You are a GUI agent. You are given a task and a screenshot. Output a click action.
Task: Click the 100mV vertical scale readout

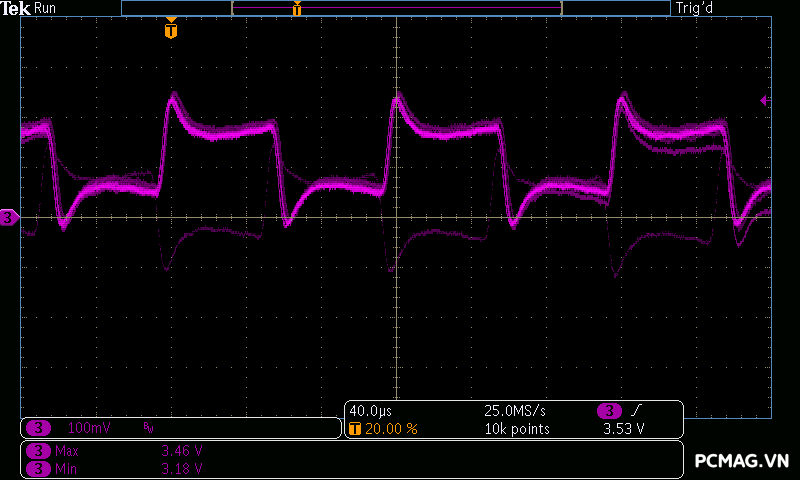88,428
